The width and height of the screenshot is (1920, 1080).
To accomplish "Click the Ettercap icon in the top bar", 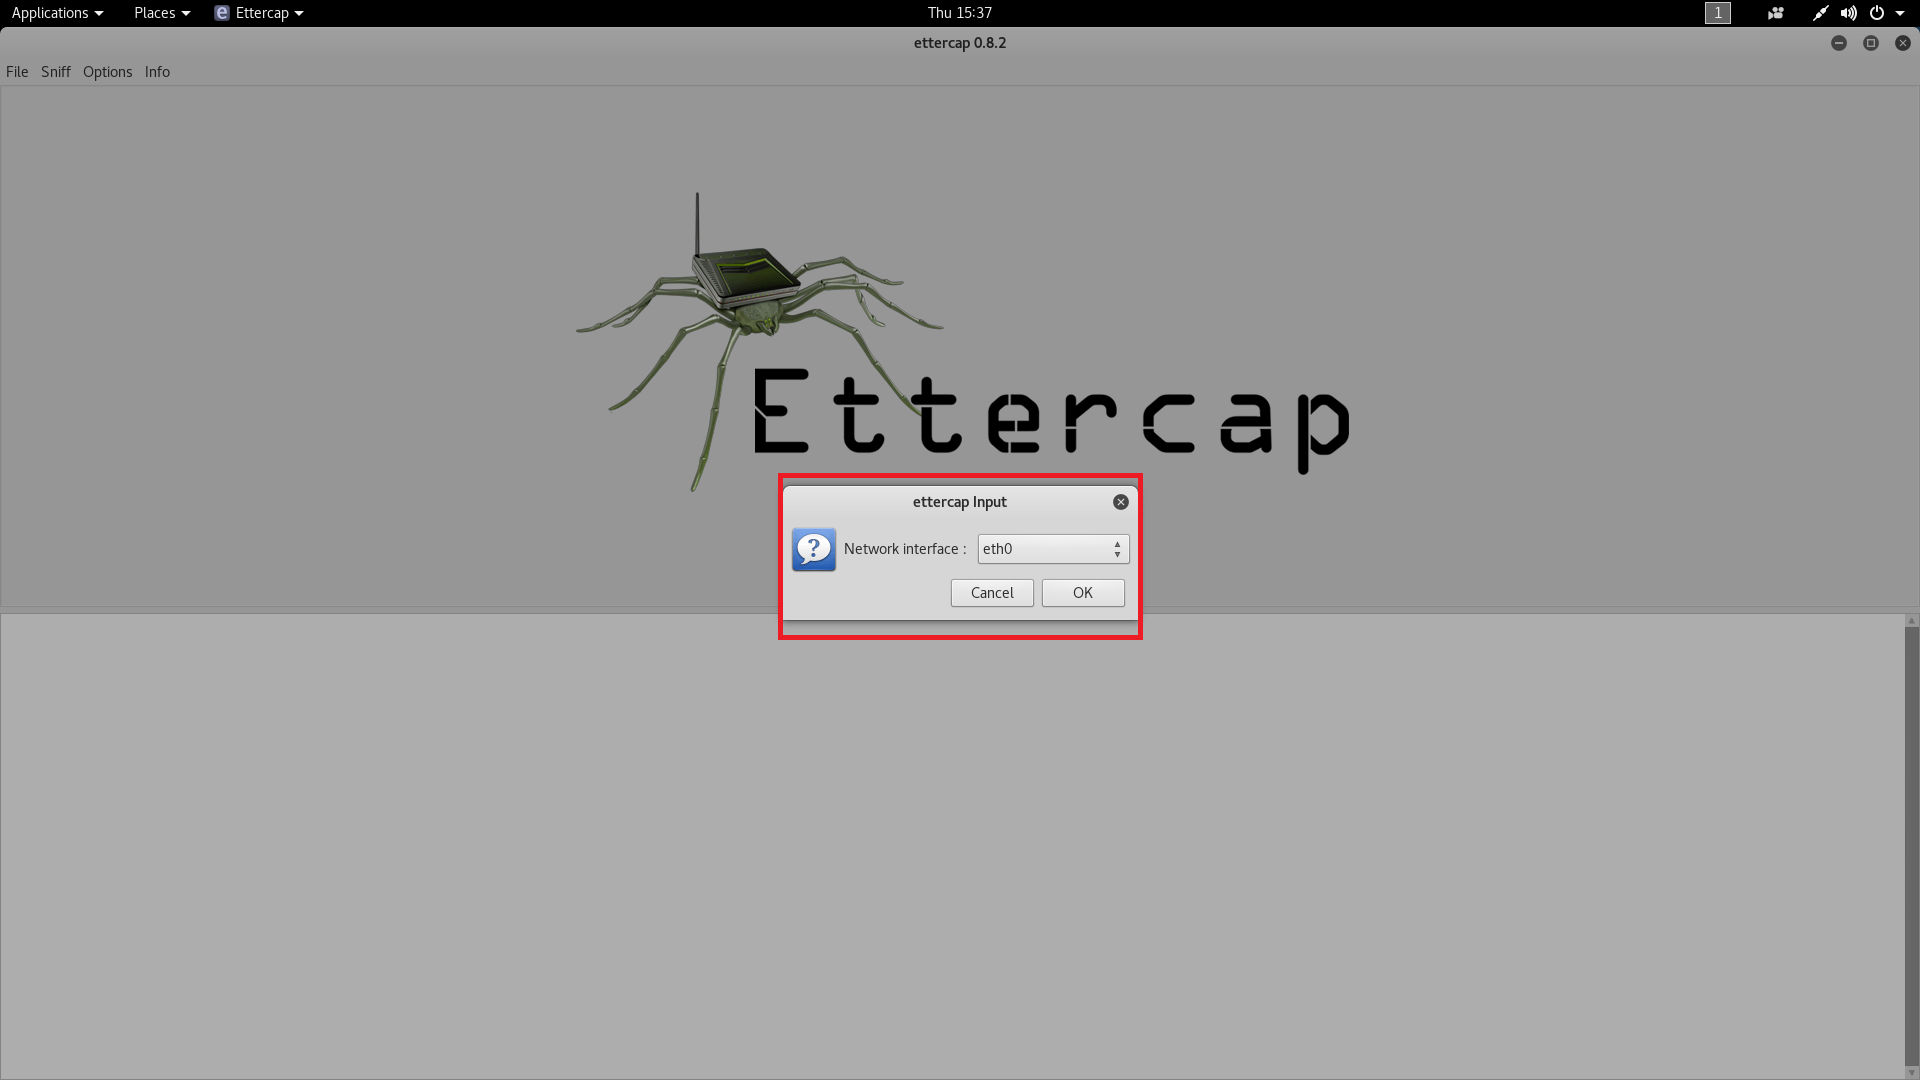I will click(x=222, y=13).
